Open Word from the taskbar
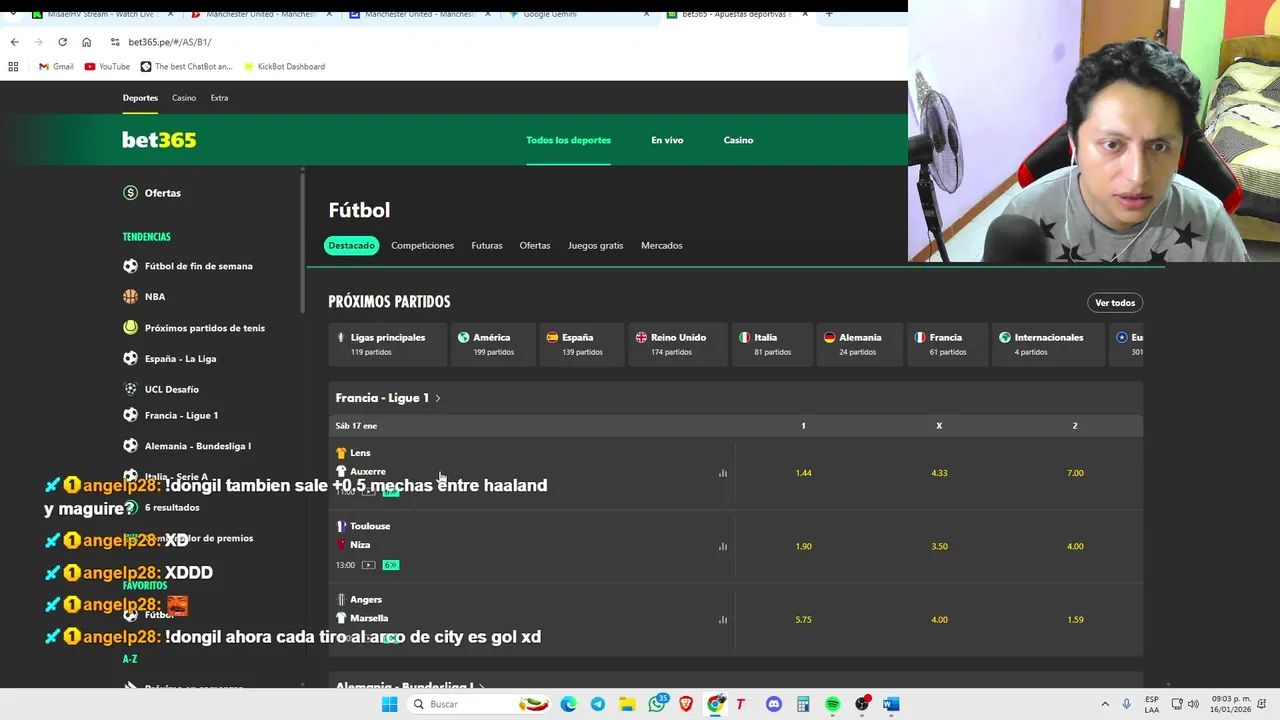 tap(891, 704)
